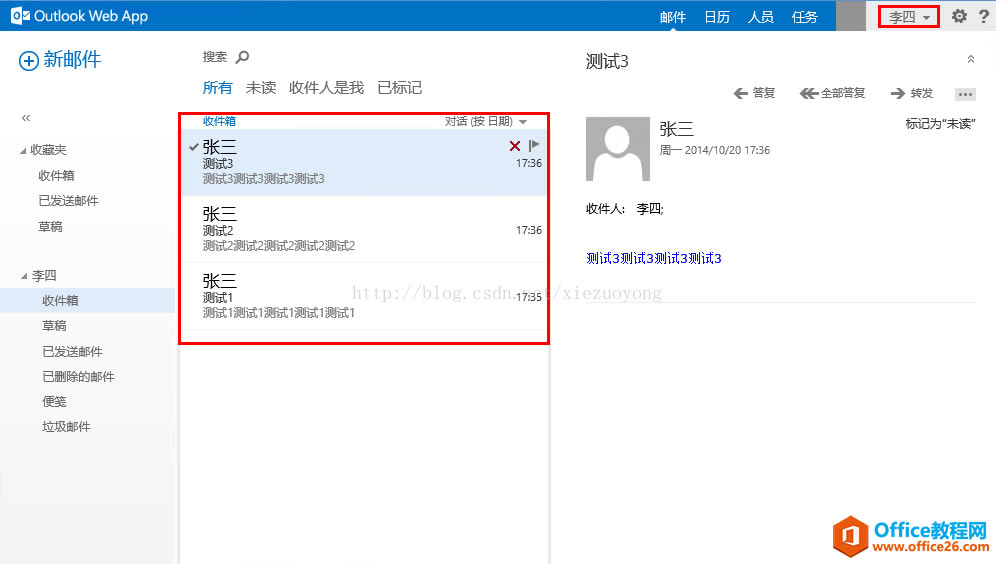Open more actions ellipsis menu
The height and width of the screenshot is (564, 996).
pyautogui.click(x=965, y=94)
